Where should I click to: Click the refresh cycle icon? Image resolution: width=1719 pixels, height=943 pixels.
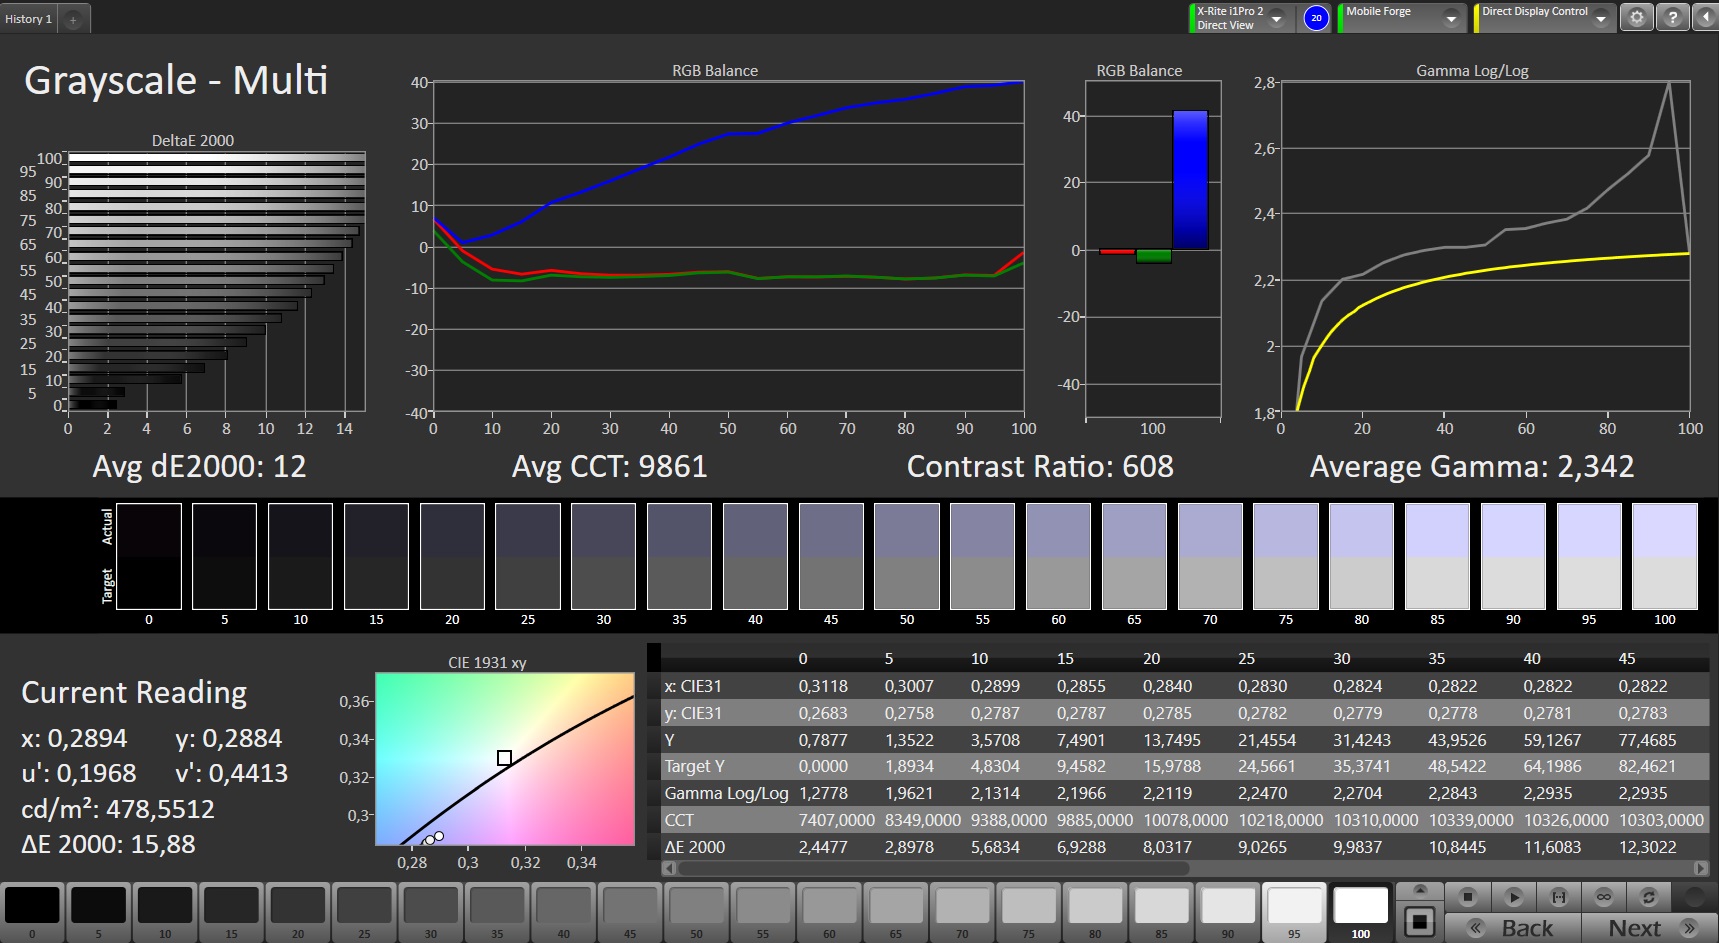click(1649, 897)
